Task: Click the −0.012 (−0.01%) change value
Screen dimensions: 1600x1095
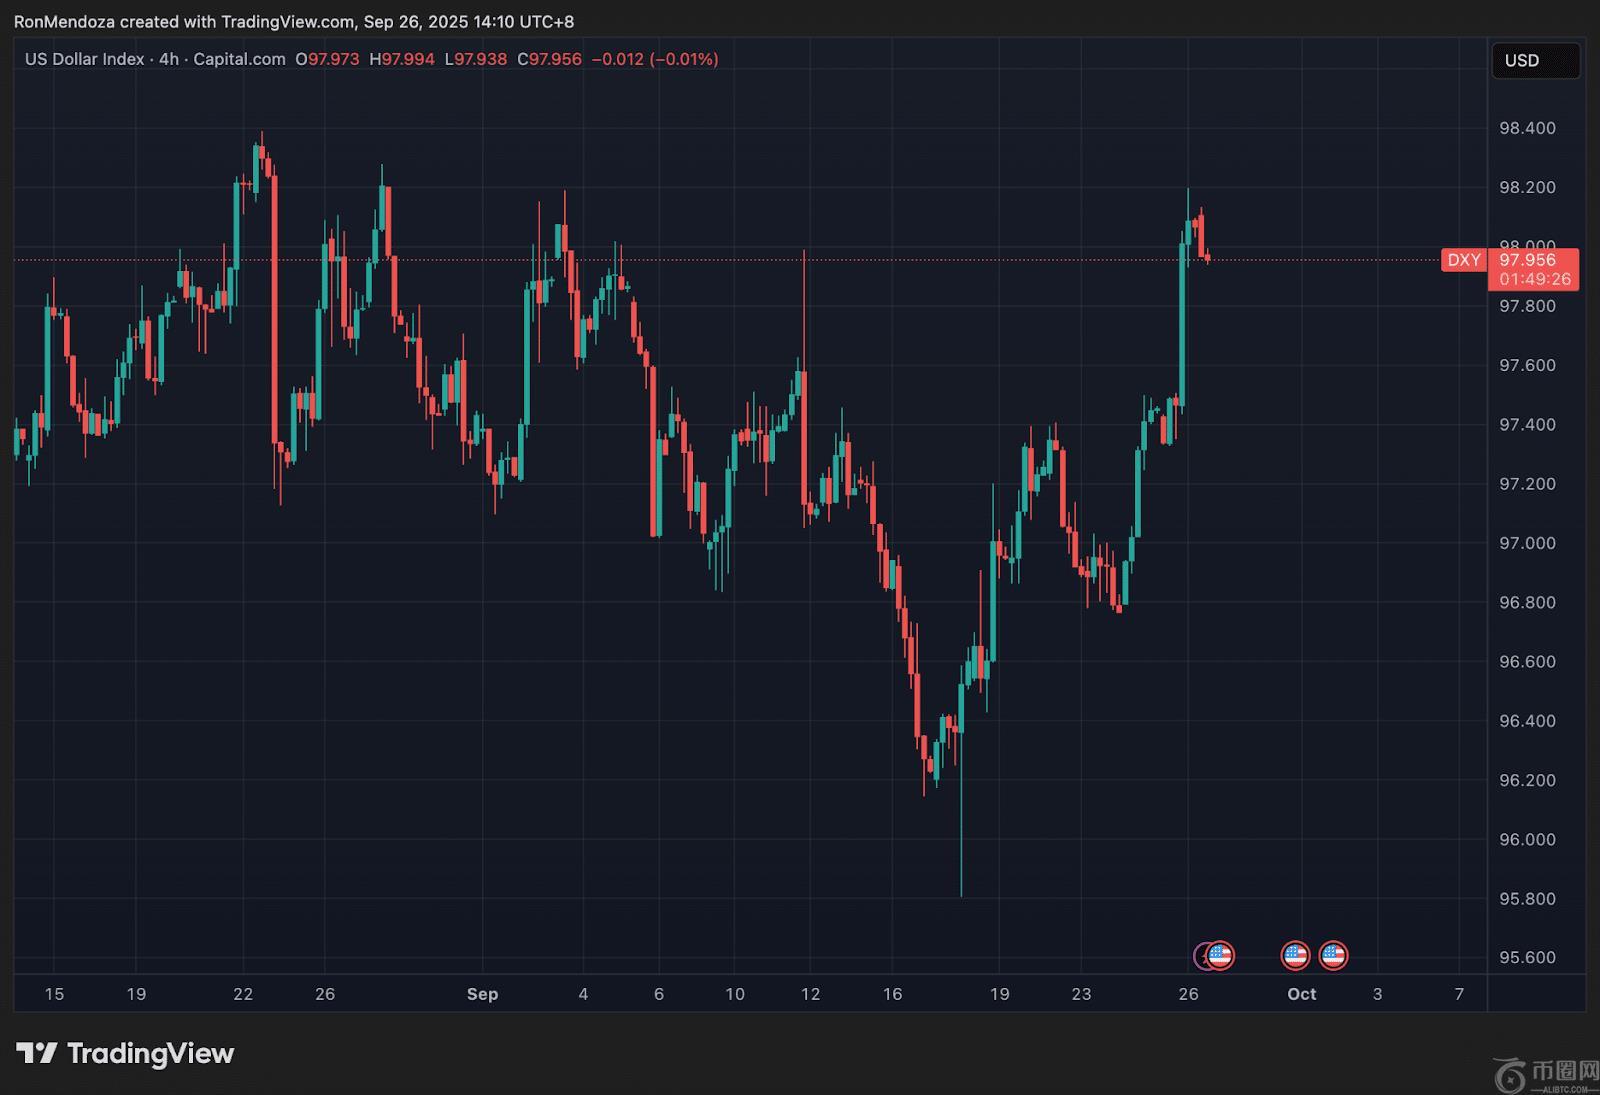Action: click(655, 59)
